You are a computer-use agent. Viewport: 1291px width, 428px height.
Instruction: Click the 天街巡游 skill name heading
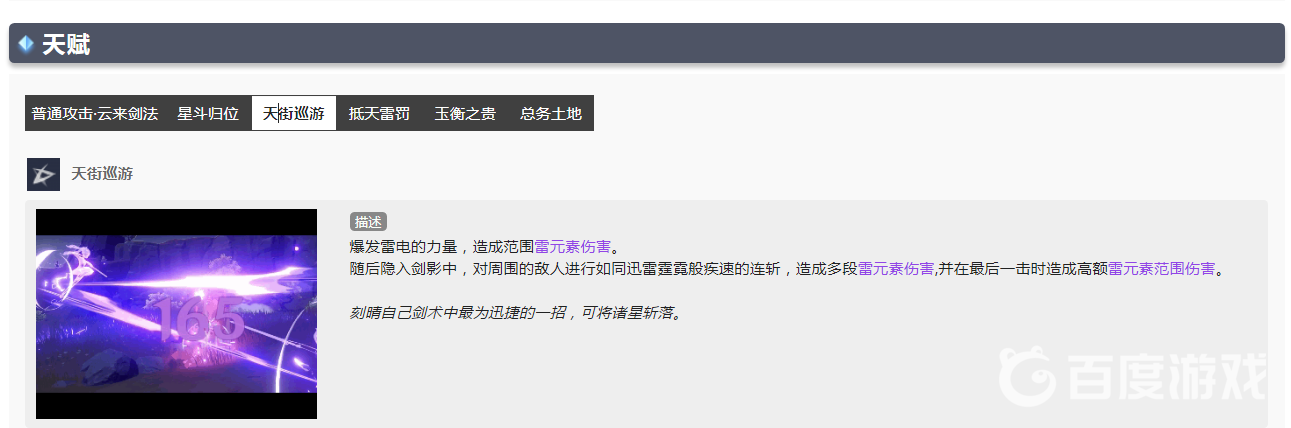point(102,174)
